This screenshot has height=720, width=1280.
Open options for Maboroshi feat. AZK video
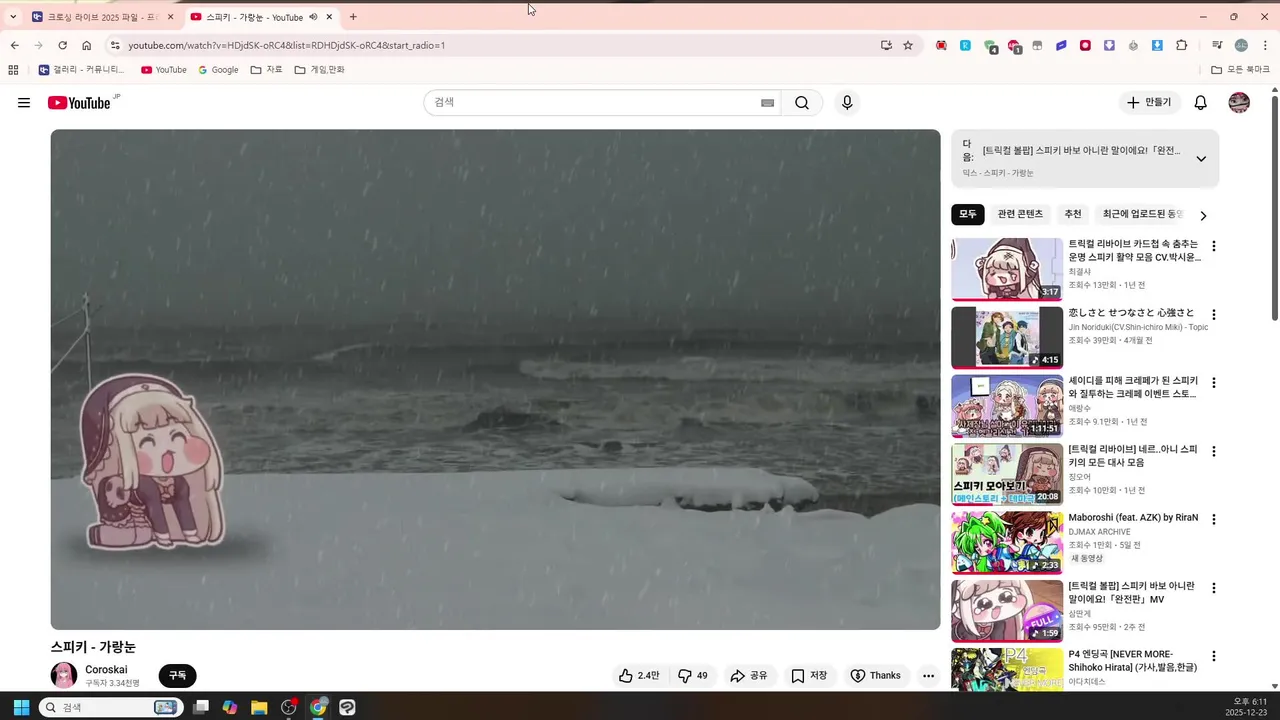[1214, 520]
